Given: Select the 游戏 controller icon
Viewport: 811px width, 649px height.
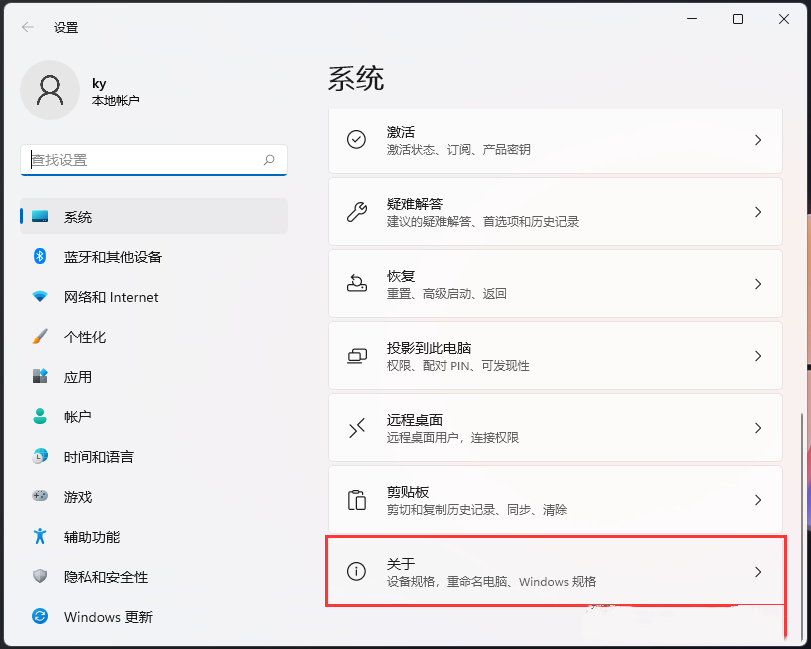Looking at the screenshot, I should pyautogui.click(x=38, y=497).
